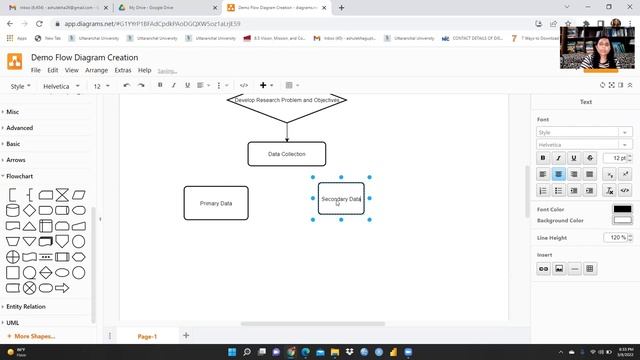Open the Helvetica font dropdown in toolbar
640x360 pixels.
pos(61,86)
